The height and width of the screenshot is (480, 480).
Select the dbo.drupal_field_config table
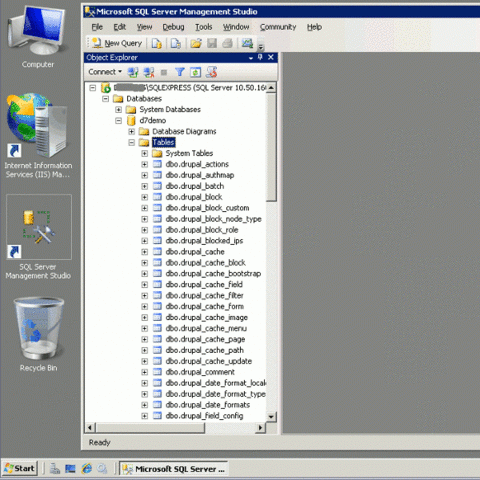204,416
